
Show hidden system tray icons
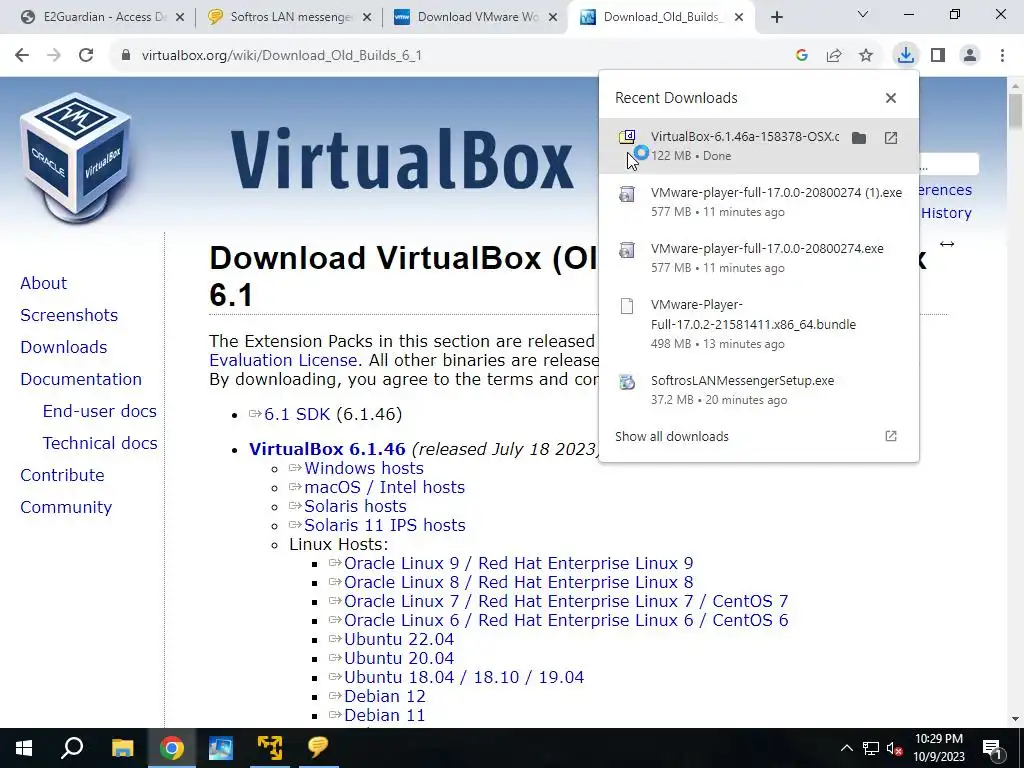point(846,748)
